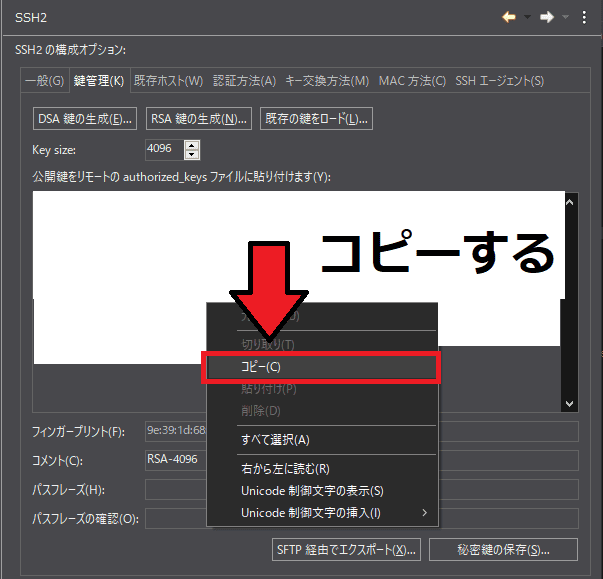Switch to the SSH エージェント(S) tab
Image resolution: width=603 pixels, height=579 pixels.
point(499,80)
